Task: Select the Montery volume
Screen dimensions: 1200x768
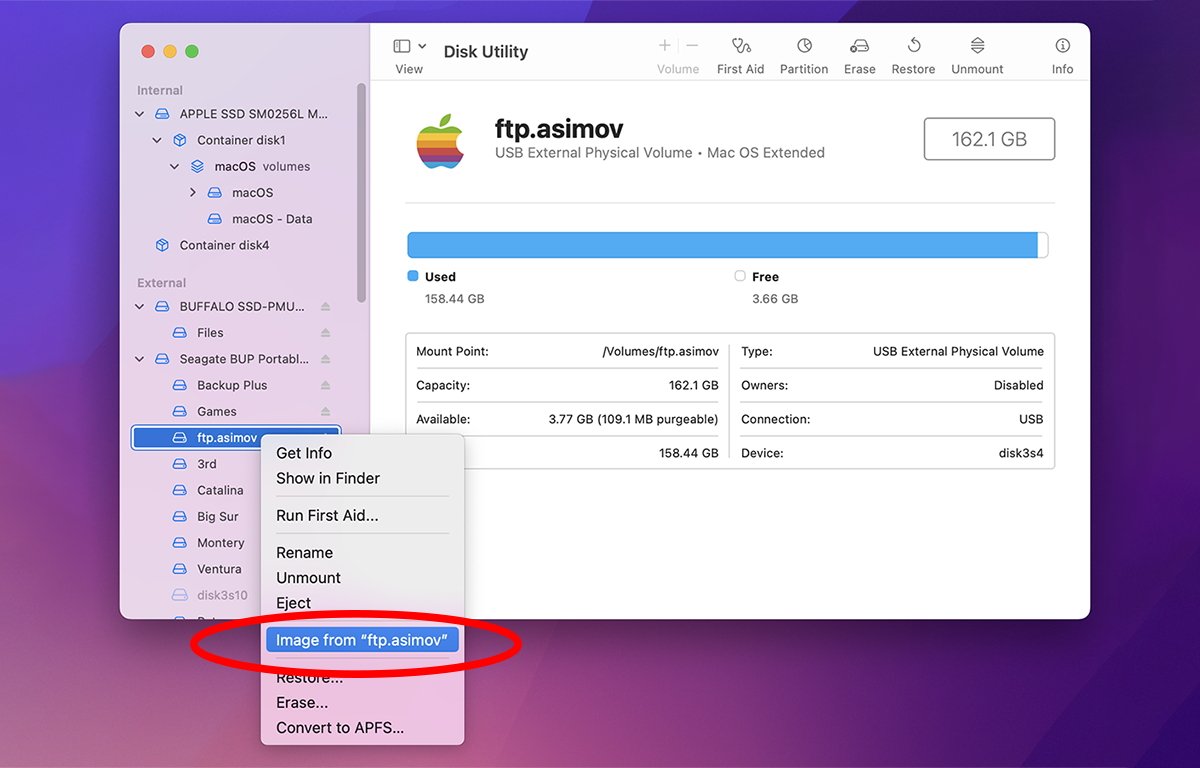Action: 221,543
